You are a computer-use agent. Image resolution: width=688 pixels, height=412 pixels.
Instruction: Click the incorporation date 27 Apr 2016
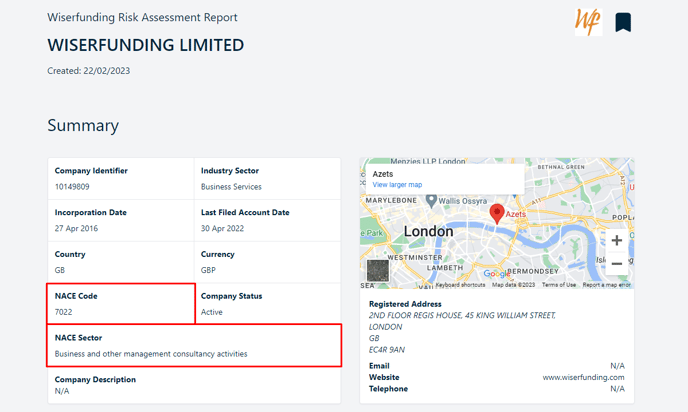76,228
